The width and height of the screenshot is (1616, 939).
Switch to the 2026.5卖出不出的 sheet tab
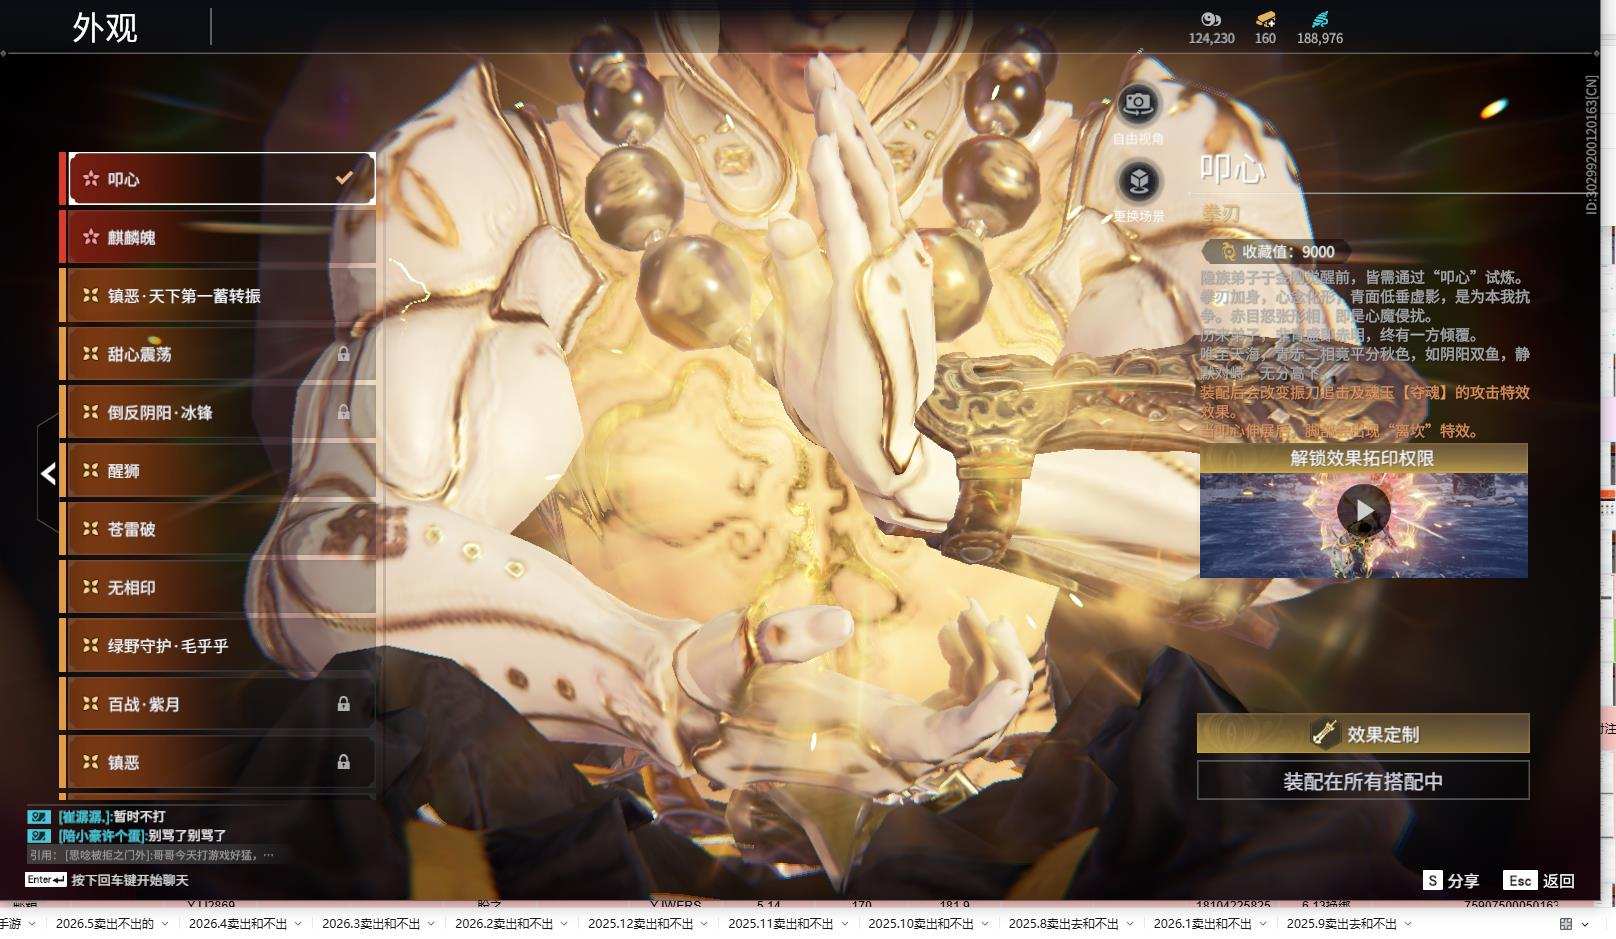coord(105,924)
